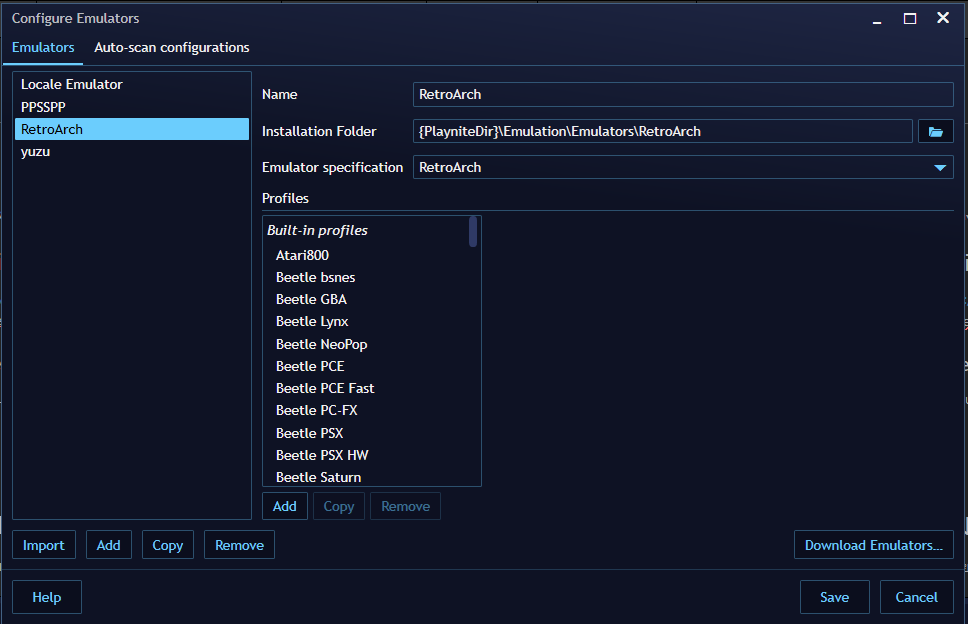Select the Atari800 built-in profile
The image size is (968, 624).
302,255
